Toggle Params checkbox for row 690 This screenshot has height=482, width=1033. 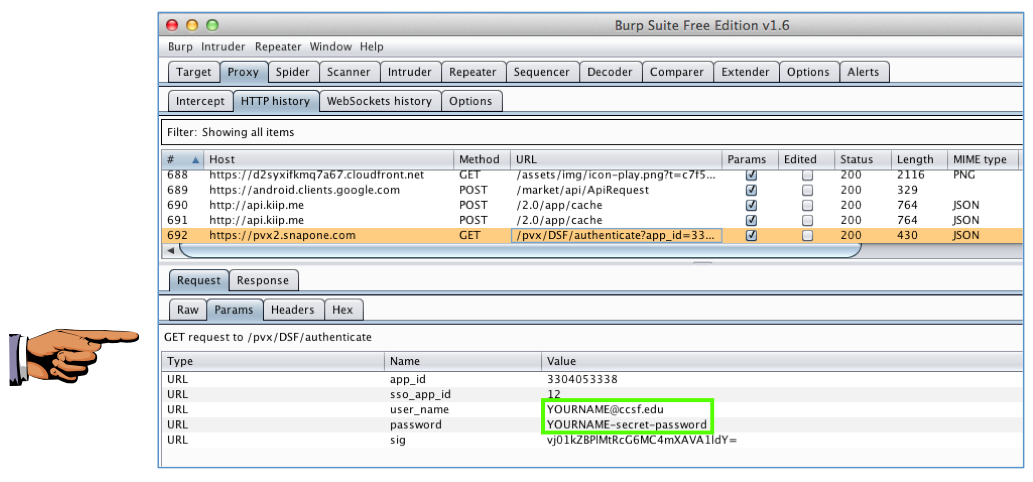[x=751, y=205]
